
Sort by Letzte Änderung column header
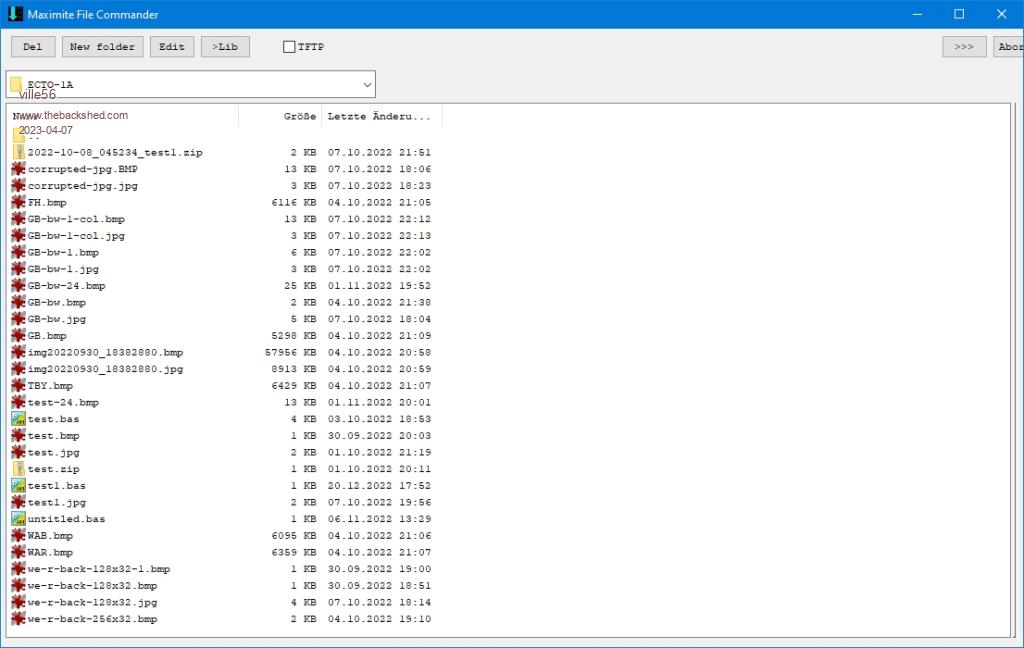(380, 117)
